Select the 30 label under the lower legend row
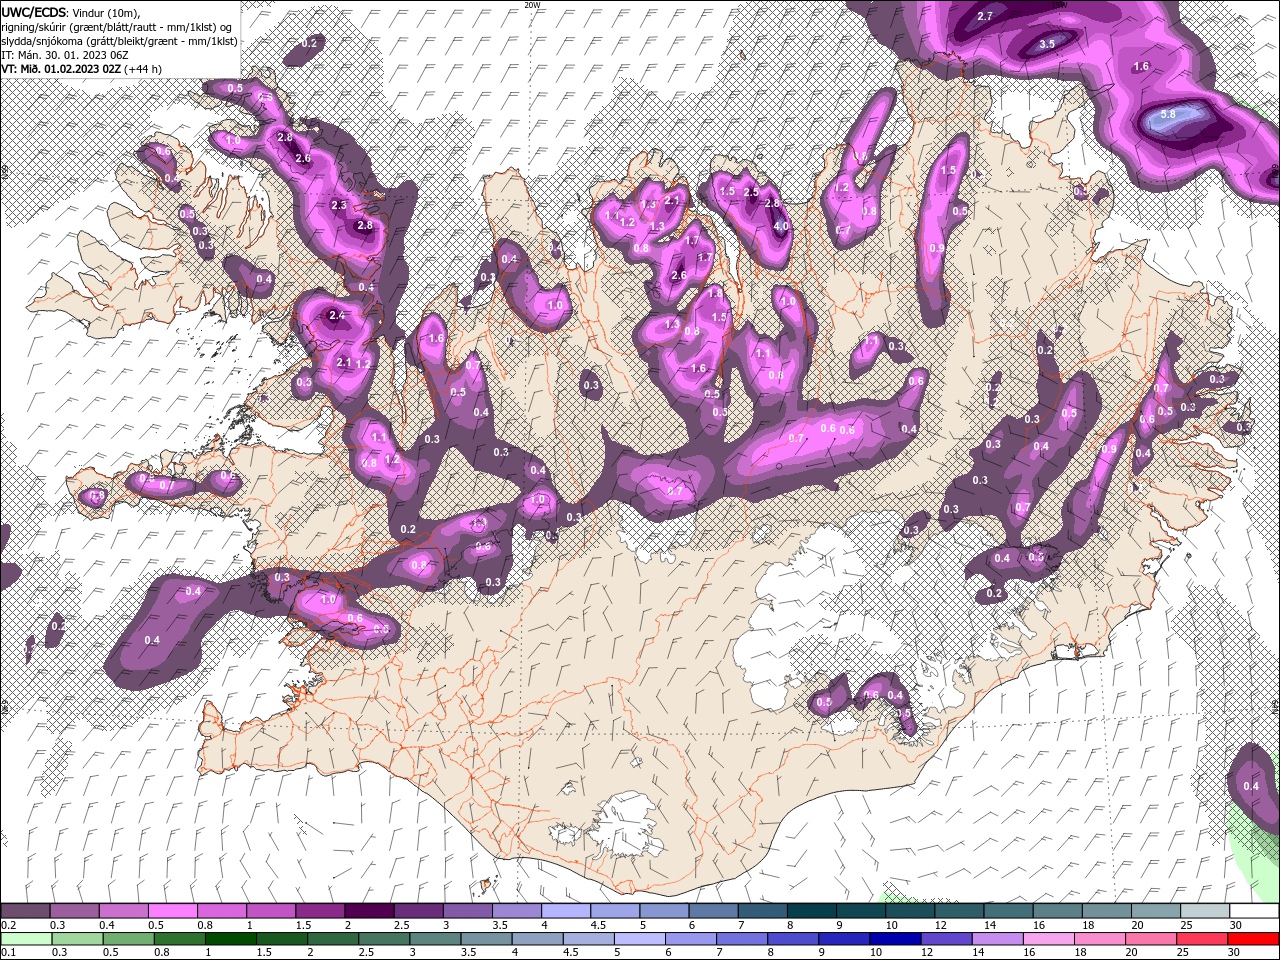1280x960 pixels. click(x=1236, y=953)
